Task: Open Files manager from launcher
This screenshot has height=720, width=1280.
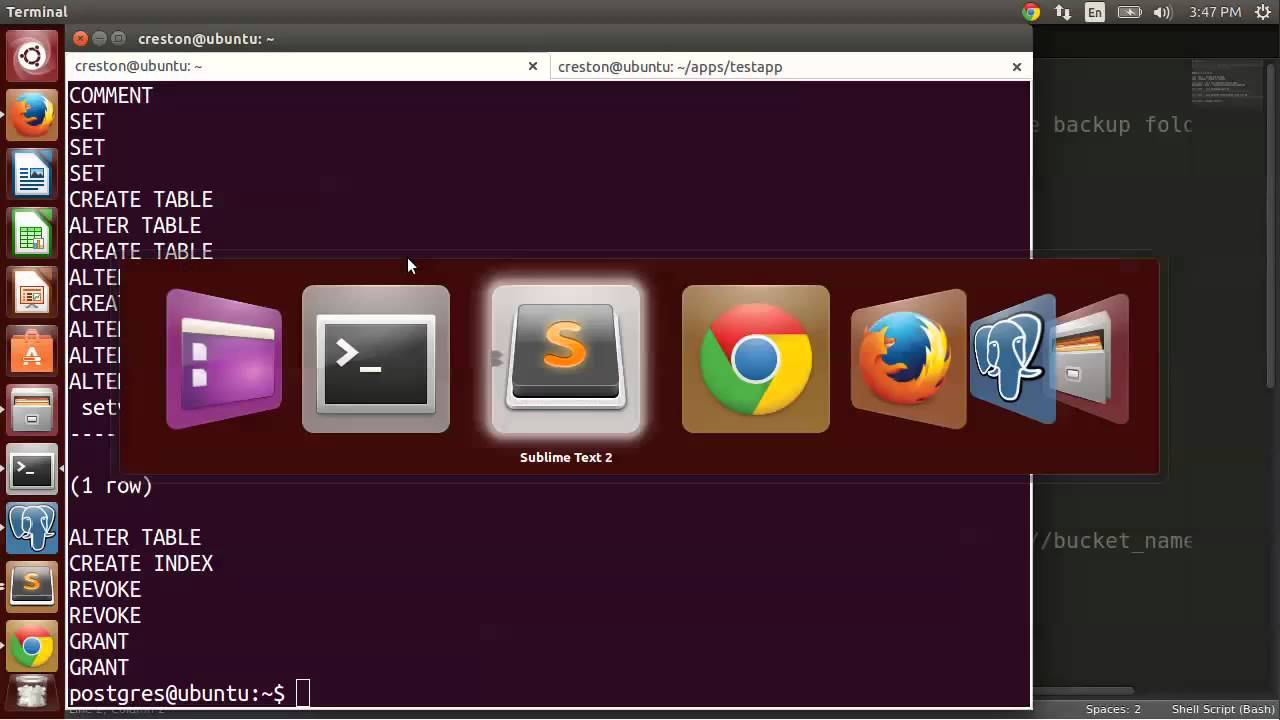Action: point(32,411)
